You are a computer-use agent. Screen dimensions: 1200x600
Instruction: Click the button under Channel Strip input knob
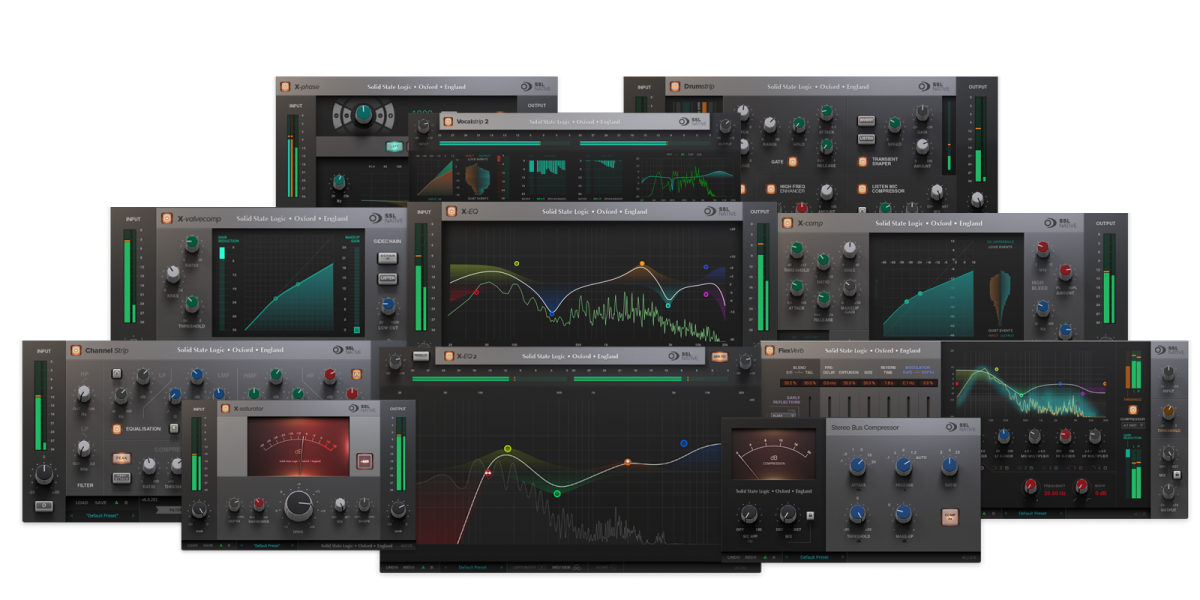(x=43, y=505)
